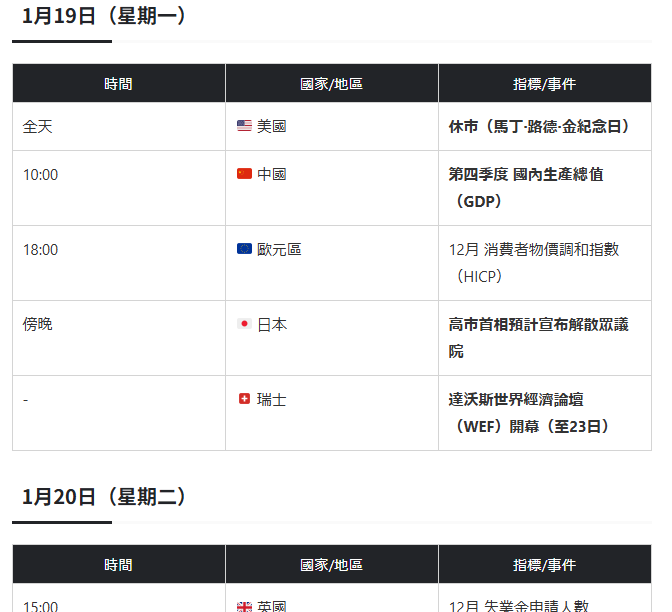Viewport: 672px width, 612px height.
Task: Select the 第四季度 國內生產總值 GDP event
Action: coord(526,187)
